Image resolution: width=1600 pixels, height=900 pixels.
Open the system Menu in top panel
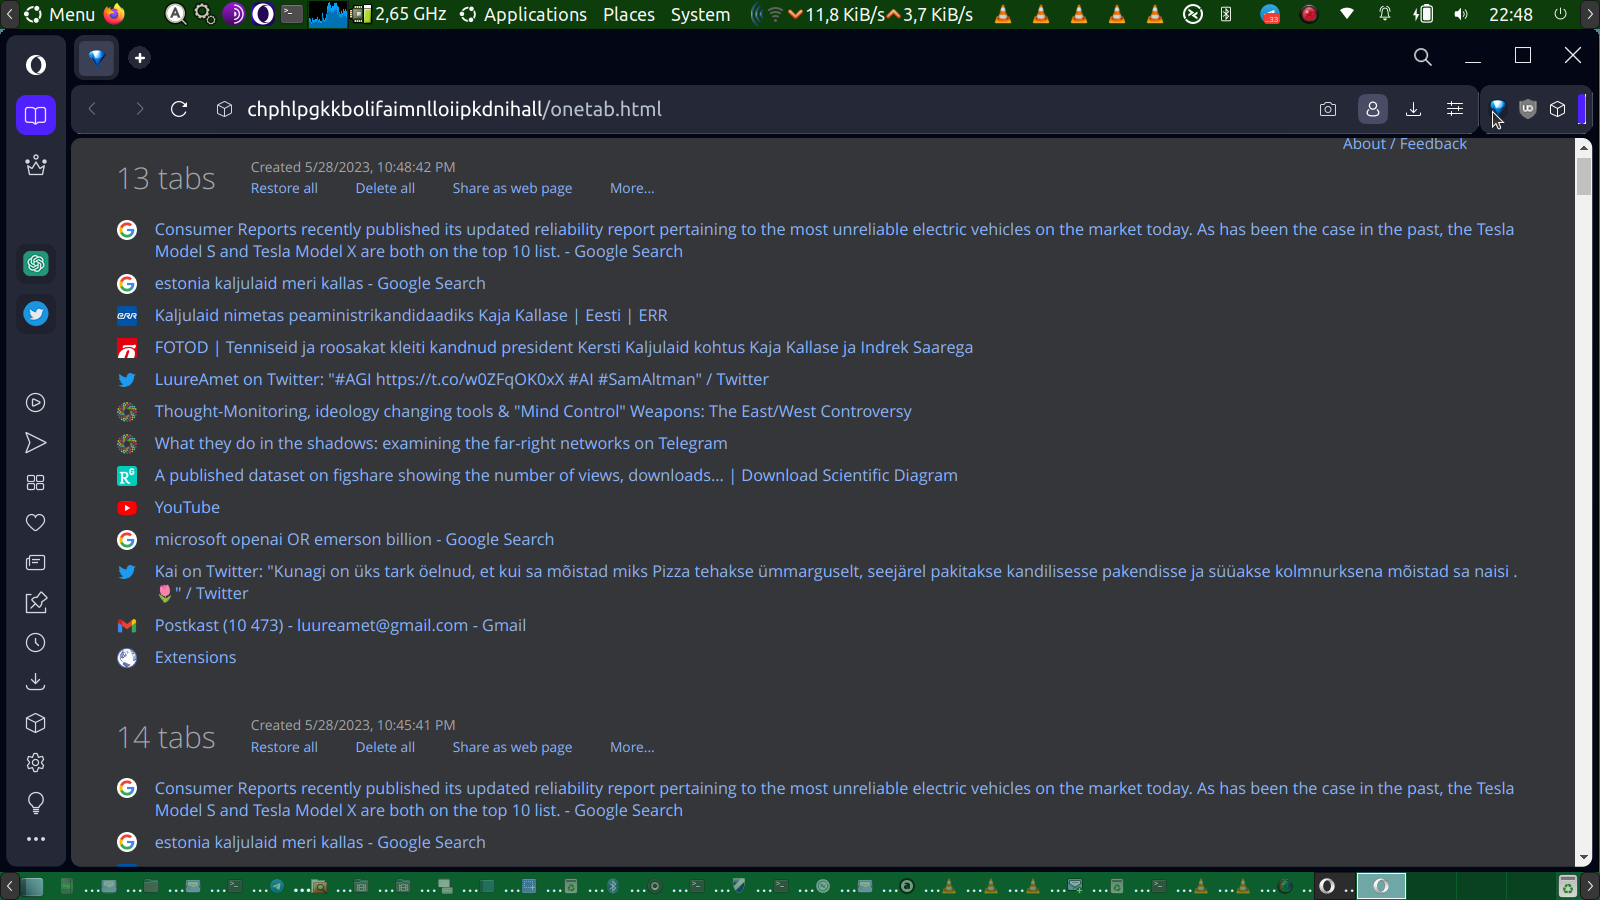click(x=59, y=14)
